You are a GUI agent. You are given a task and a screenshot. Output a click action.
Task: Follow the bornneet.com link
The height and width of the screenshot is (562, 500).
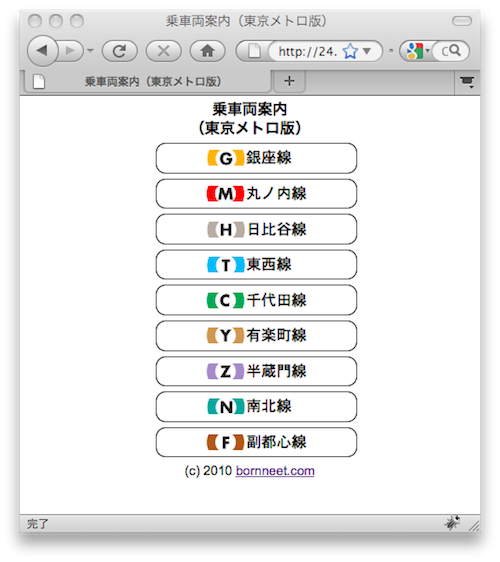tap(275, 471)
